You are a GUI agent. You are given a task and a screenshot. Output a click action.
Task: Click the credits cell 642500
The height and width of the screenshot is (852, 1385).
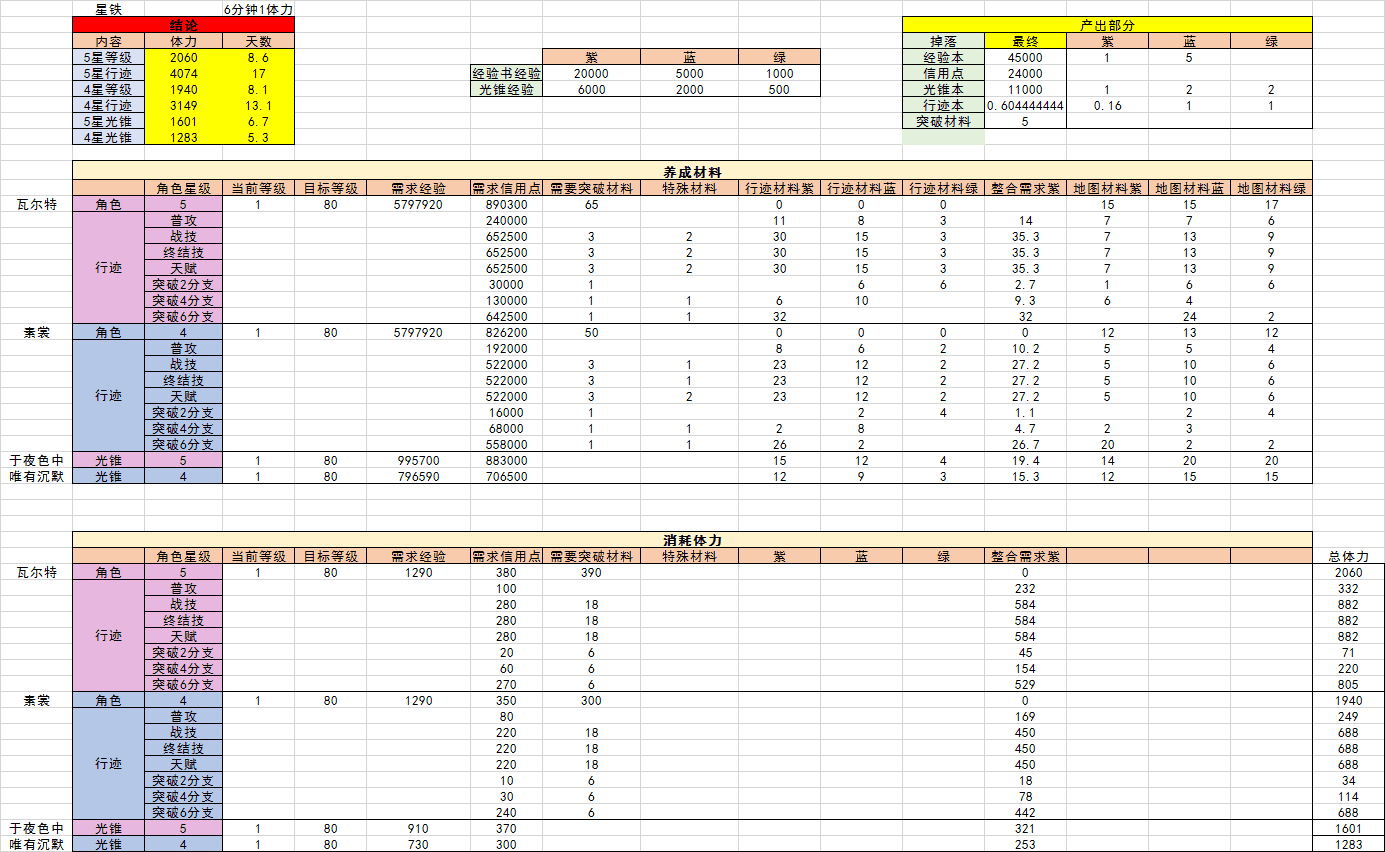coord(506,316)
